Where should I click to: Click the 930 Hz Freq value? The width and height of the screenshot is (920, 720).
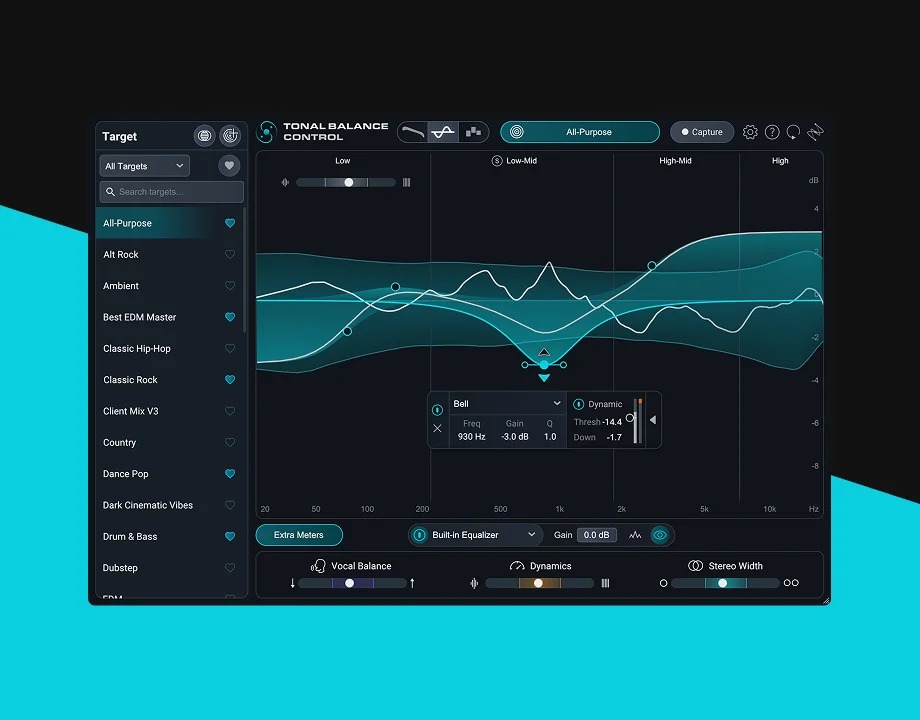click(472, 437)
